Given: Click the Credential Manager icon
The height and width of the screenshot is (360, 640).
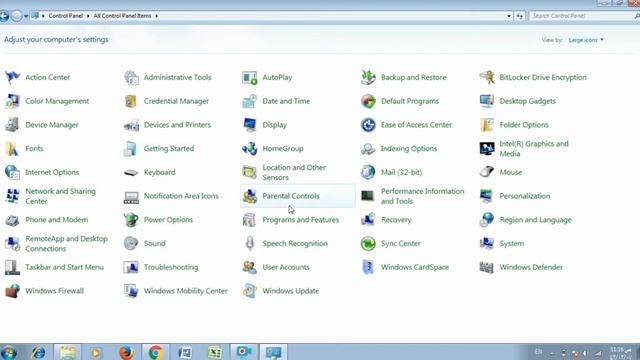Looking at the screenshot, I should pos(131,101).
